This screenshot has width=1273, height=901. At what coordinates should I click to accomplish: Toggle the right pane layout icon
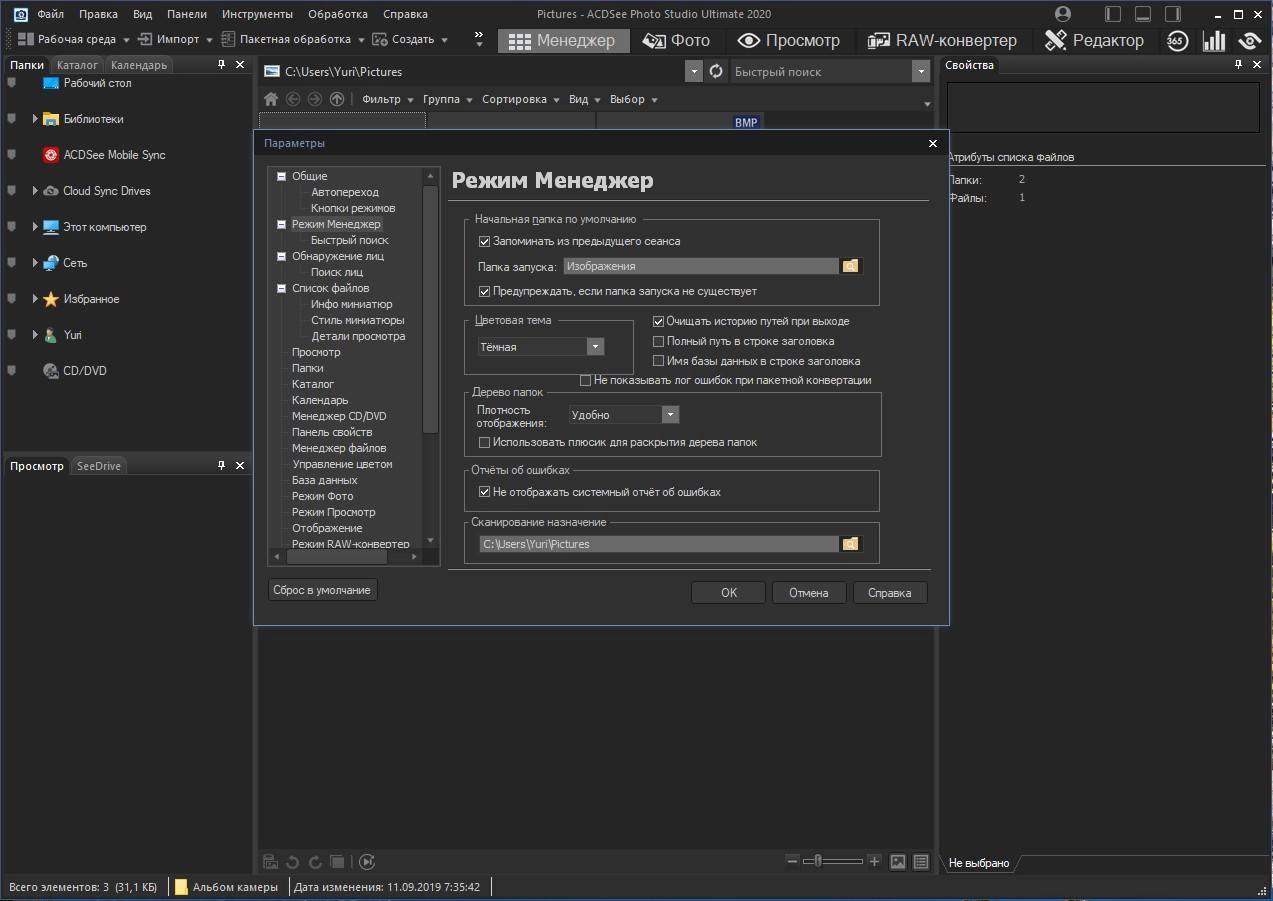tap(1173, 14)
